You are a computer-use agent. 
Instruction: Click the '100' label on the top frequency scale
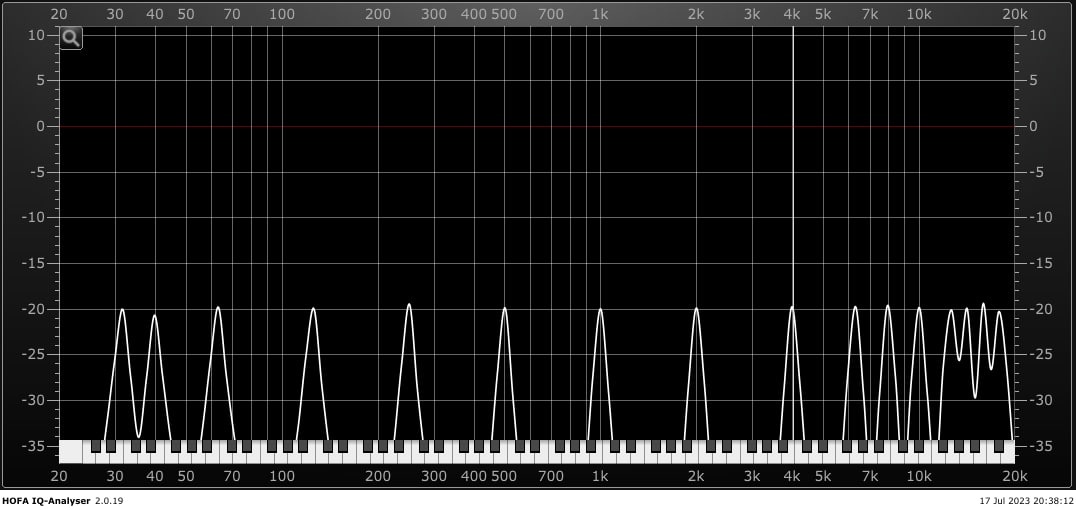(282, 14)
